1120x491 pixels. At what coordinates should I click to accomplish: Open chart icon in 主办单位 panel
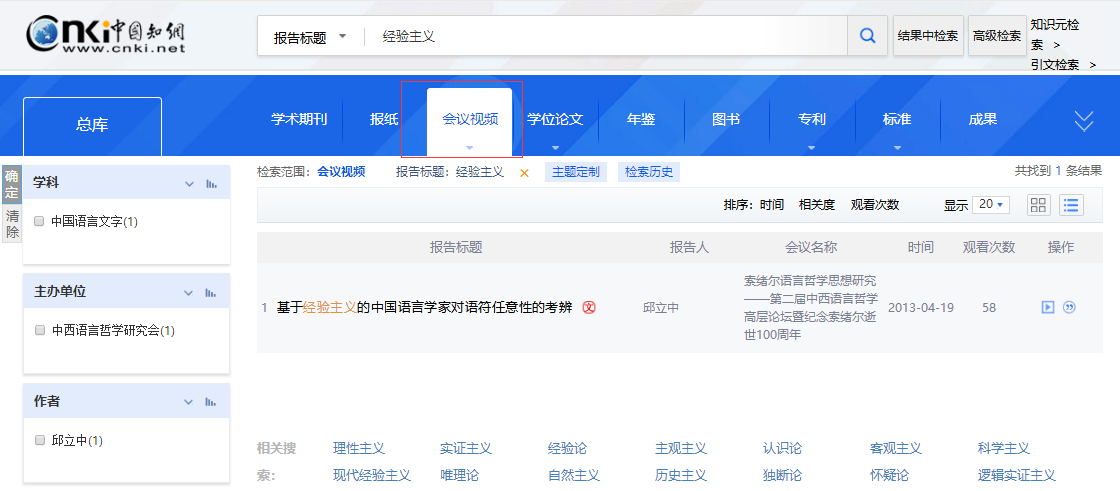click(211, 292)
